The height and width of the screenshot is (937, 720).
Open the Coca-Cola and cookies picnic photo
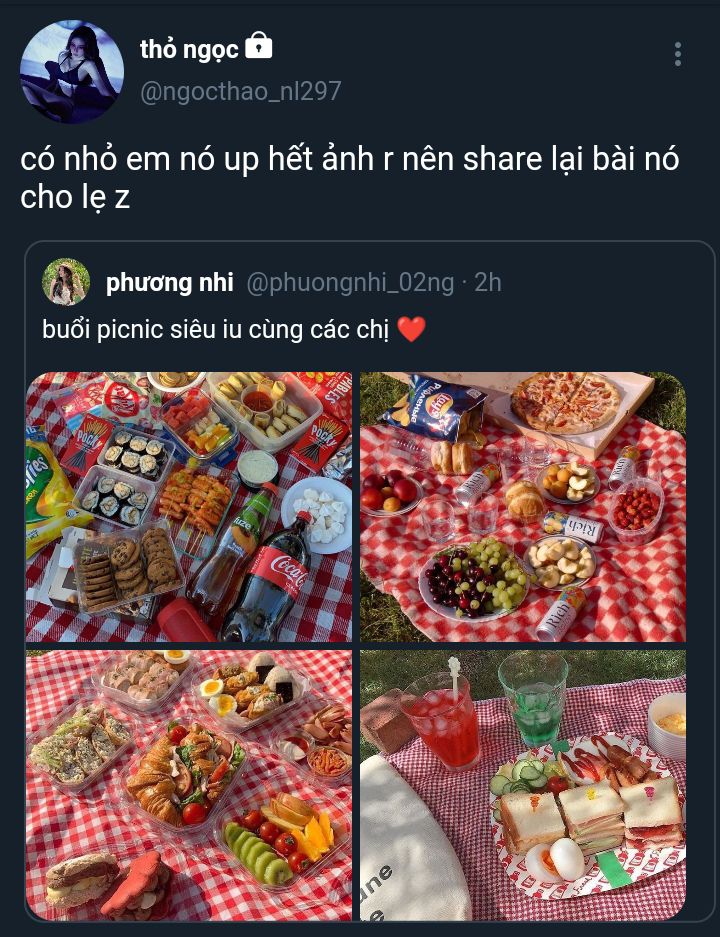click(189, 507)
